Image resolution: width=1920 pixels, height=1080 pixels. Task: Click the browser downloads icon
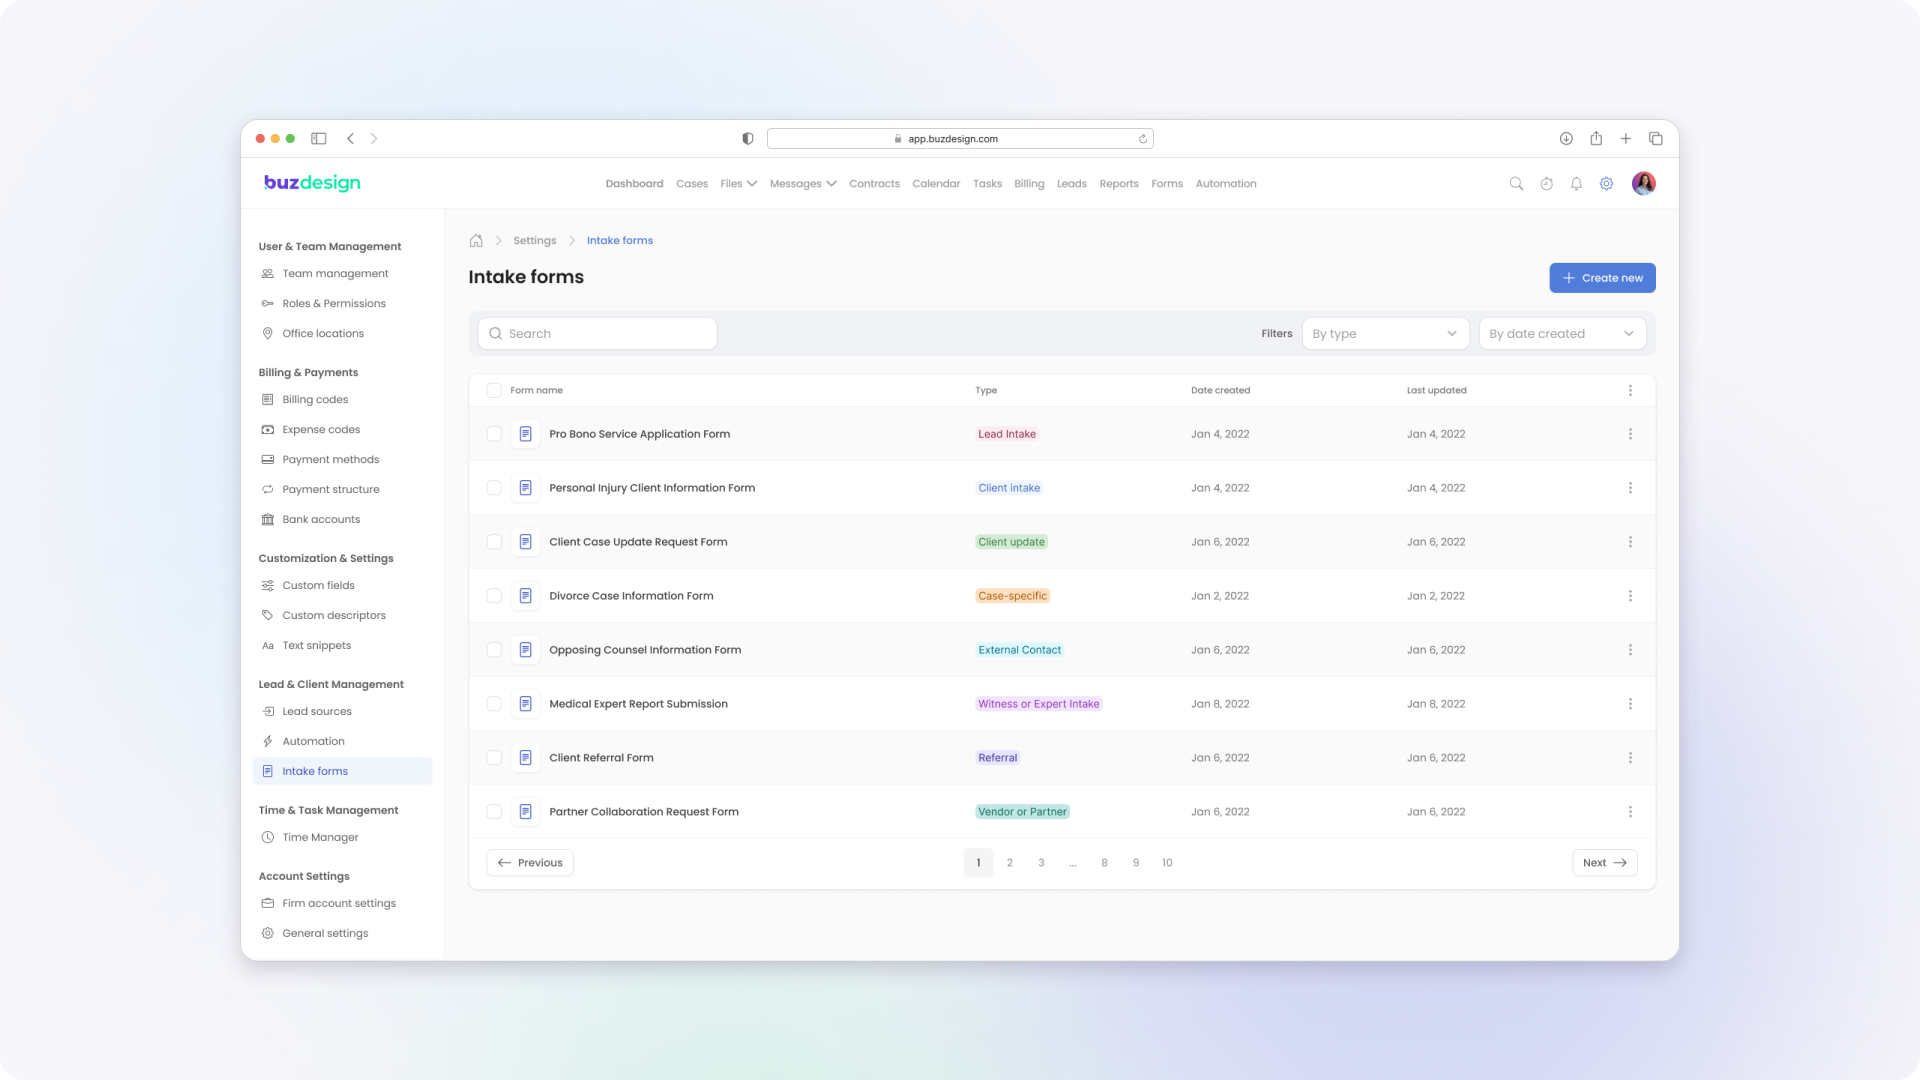click(x=1566, y=139)
